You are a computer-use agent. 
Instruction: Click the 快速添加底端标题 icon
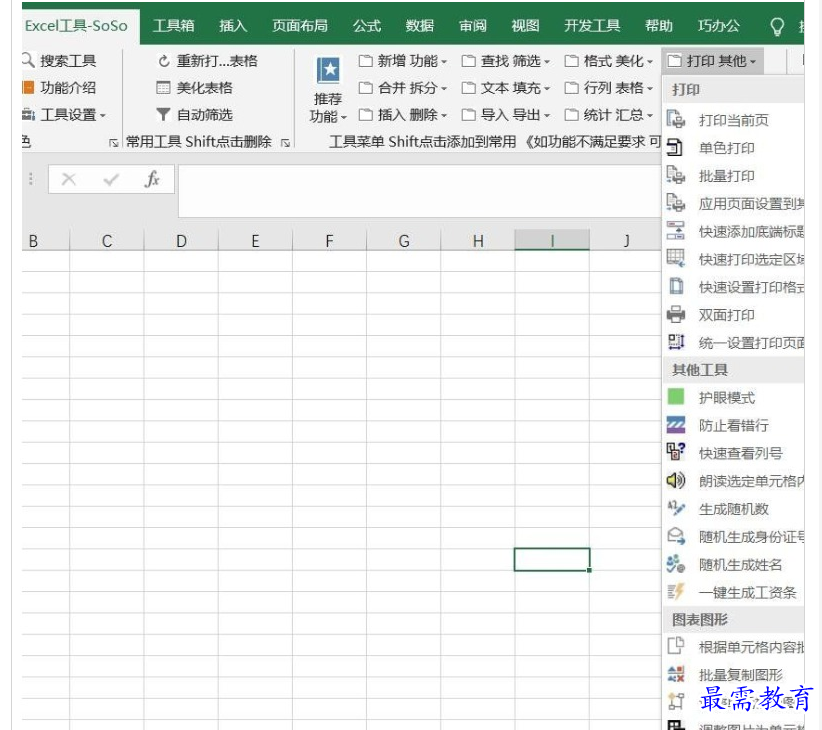coord(676,231)
